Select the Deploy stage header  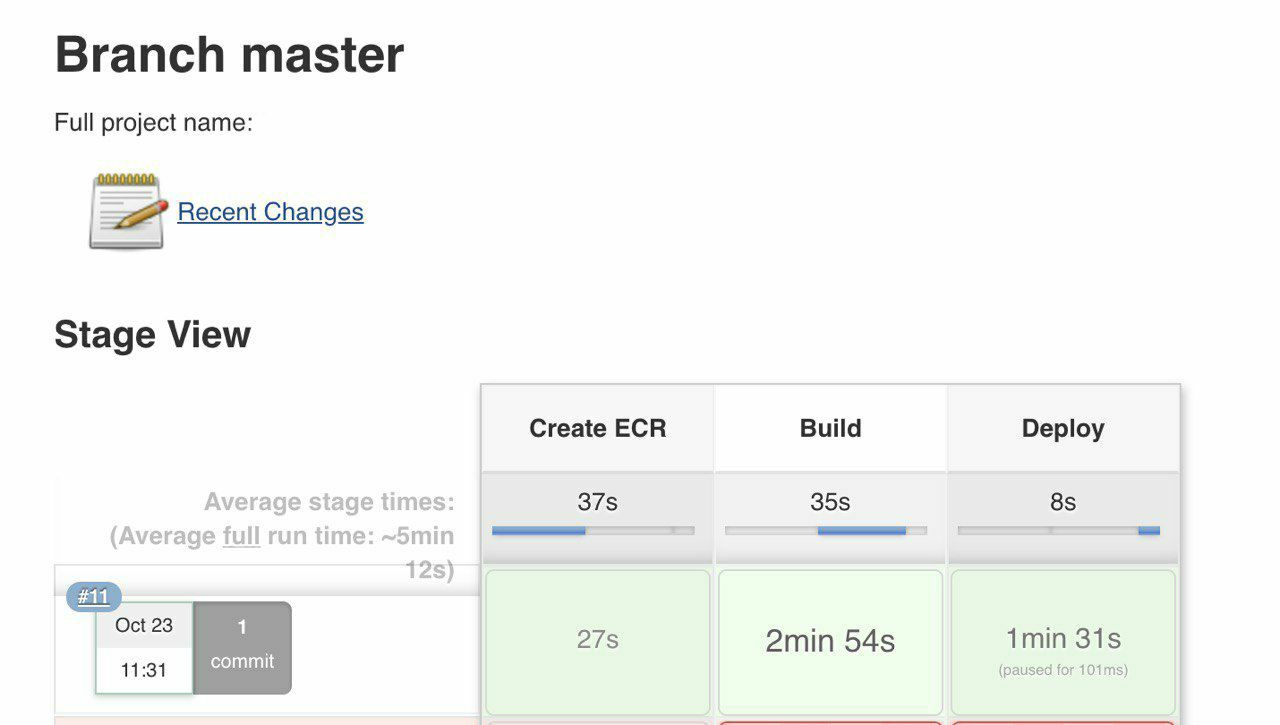click(x=1063, y=428)
